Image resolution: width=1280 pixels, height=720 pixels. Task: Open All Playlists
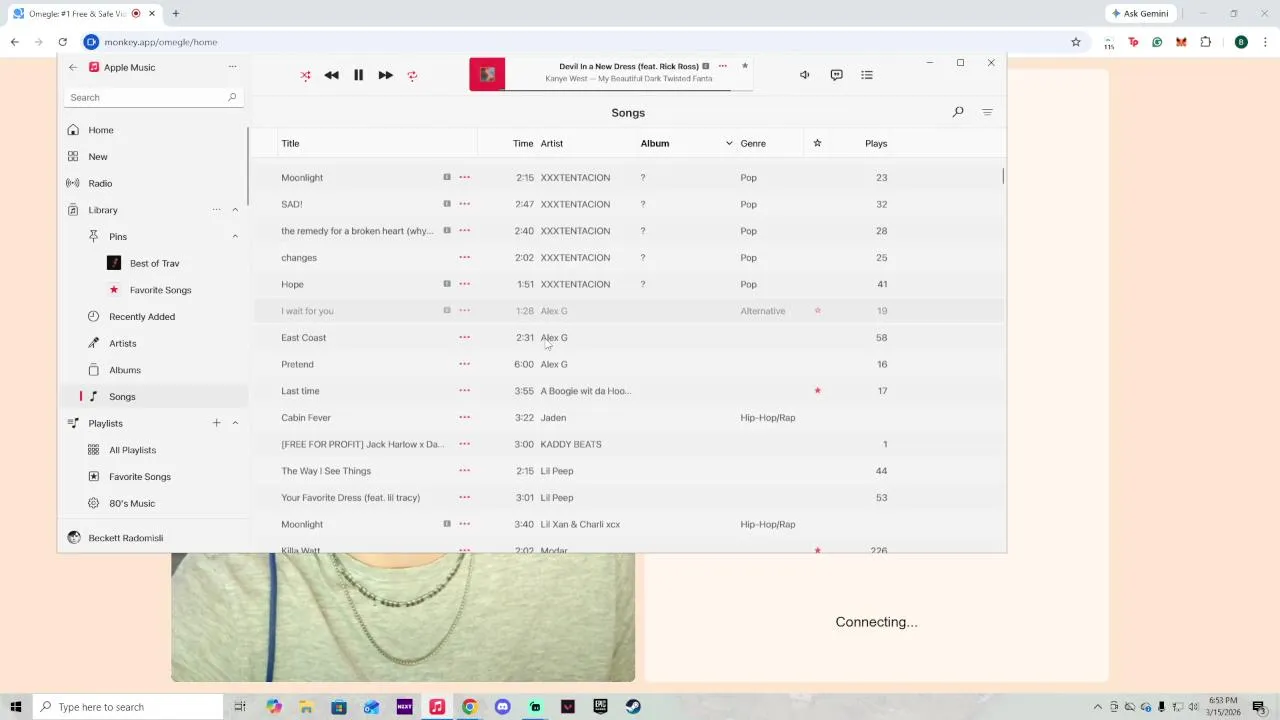[x=132, y=450]
